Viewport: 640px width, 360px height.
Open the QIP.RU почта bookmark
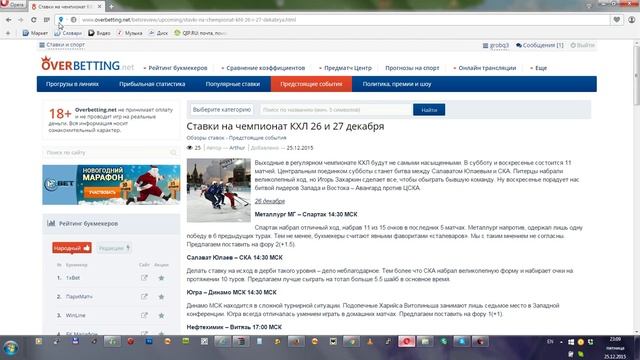200,33
